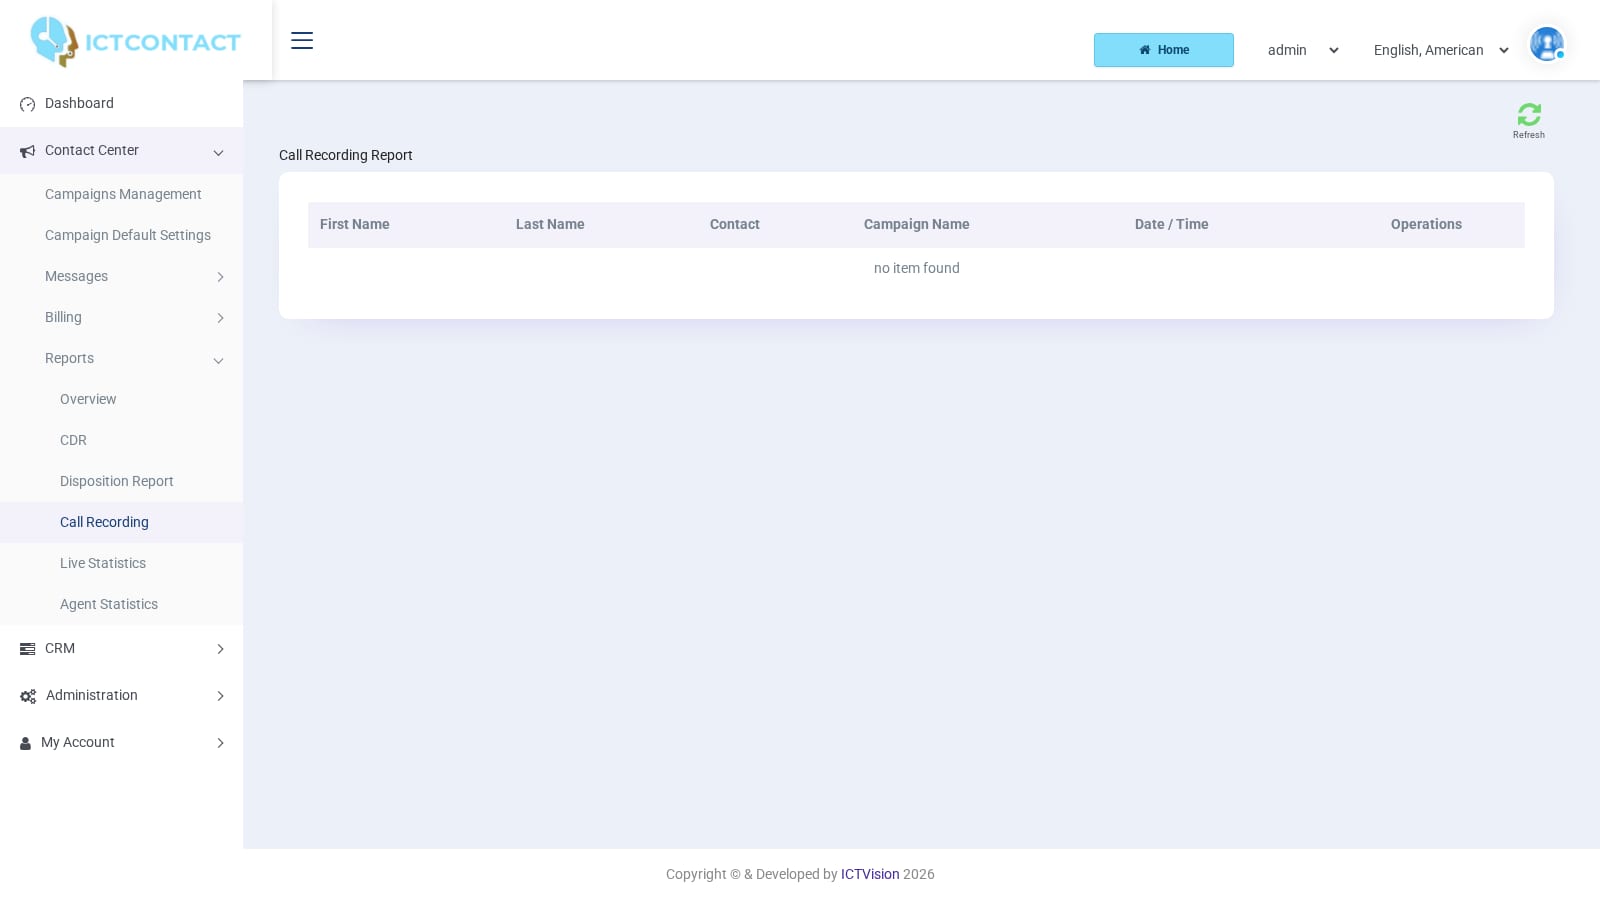Expand the My Account menu arrow
Image resolution: width=1600 pixels, height=900 pixels.
[x=220, y=743]
